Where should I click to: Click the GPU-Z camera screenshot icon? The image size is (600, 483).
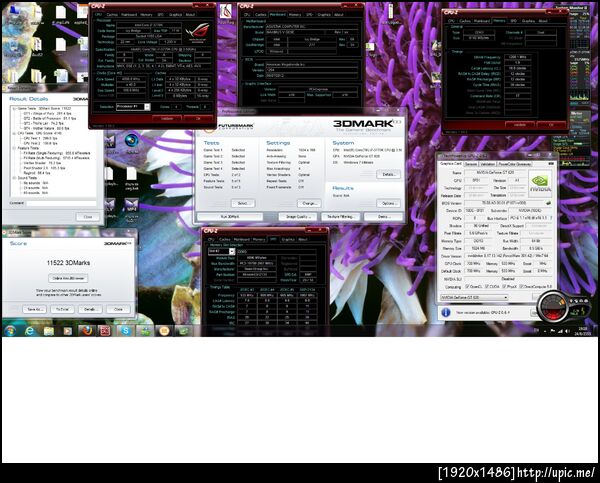551,164
